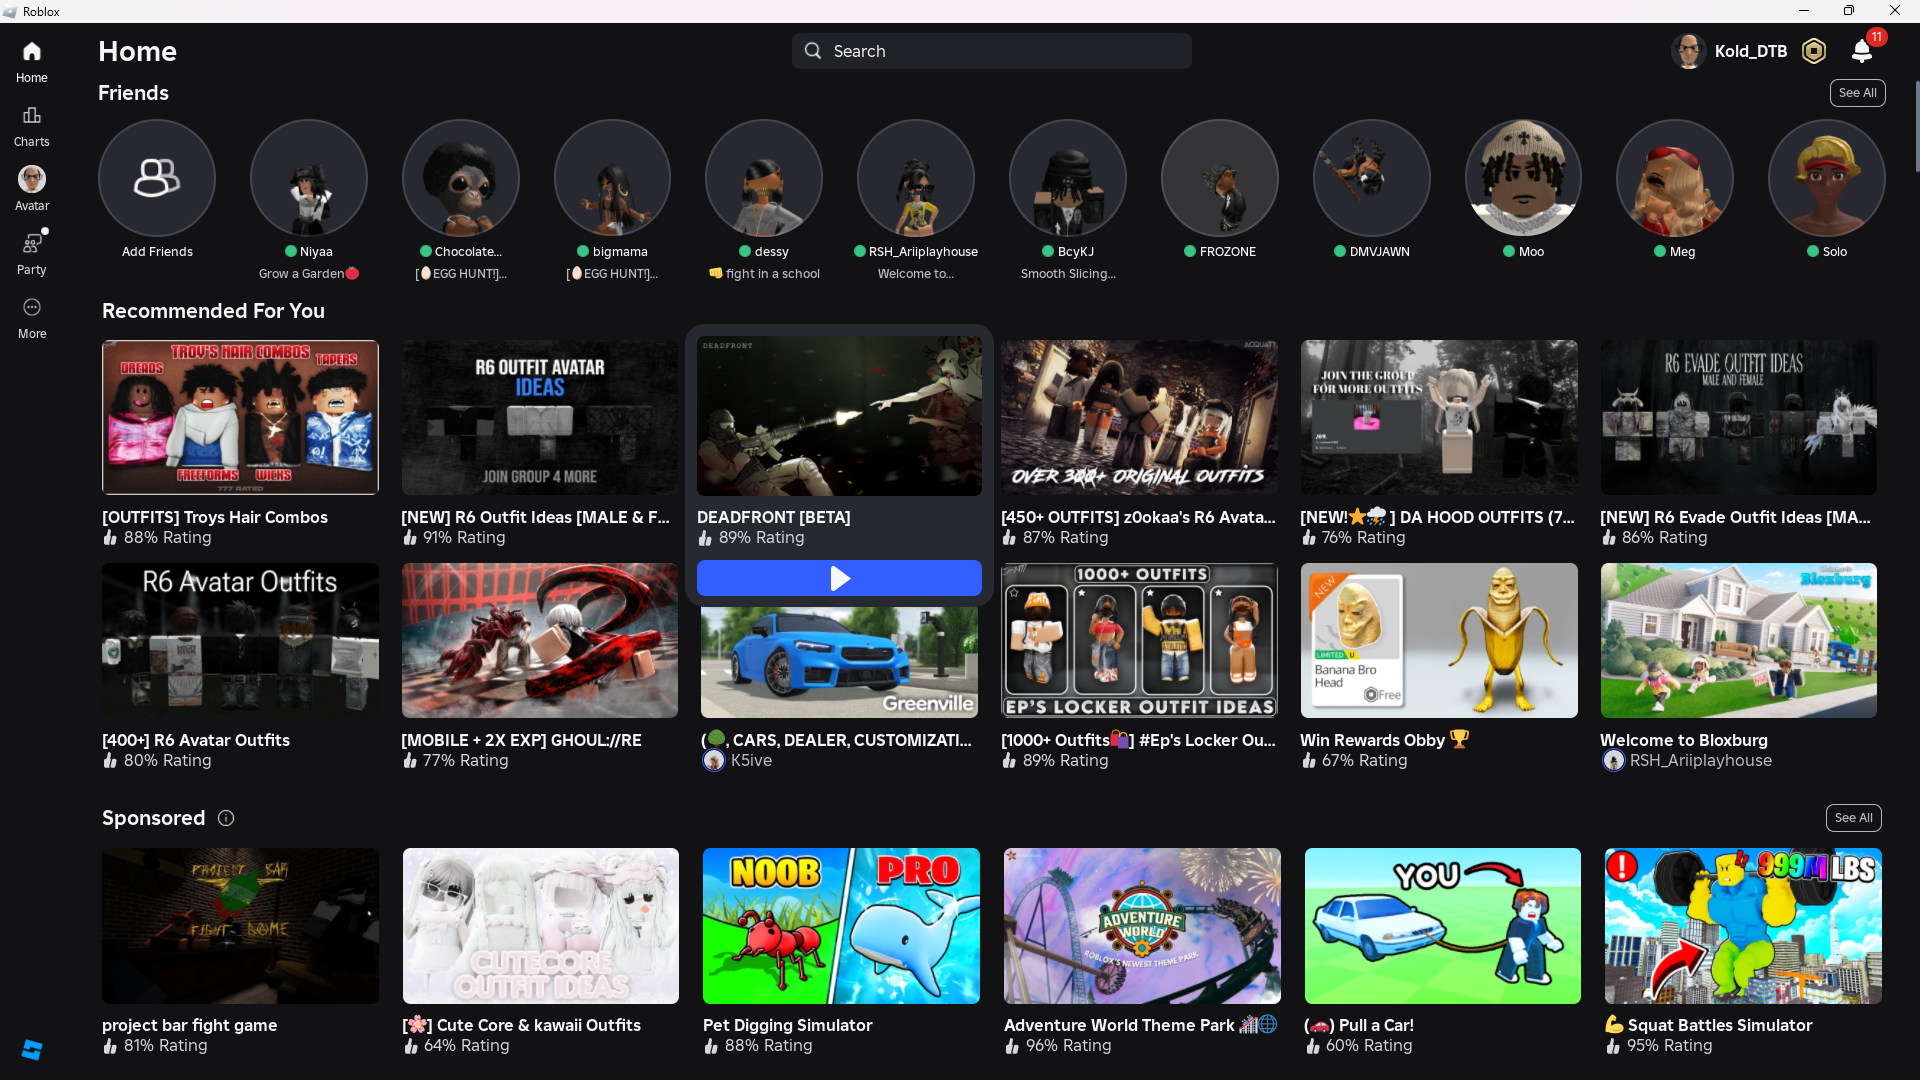Open friend dessy's avatar
This screenshot has height=1080, width=1920.
[x=764, y=178]
